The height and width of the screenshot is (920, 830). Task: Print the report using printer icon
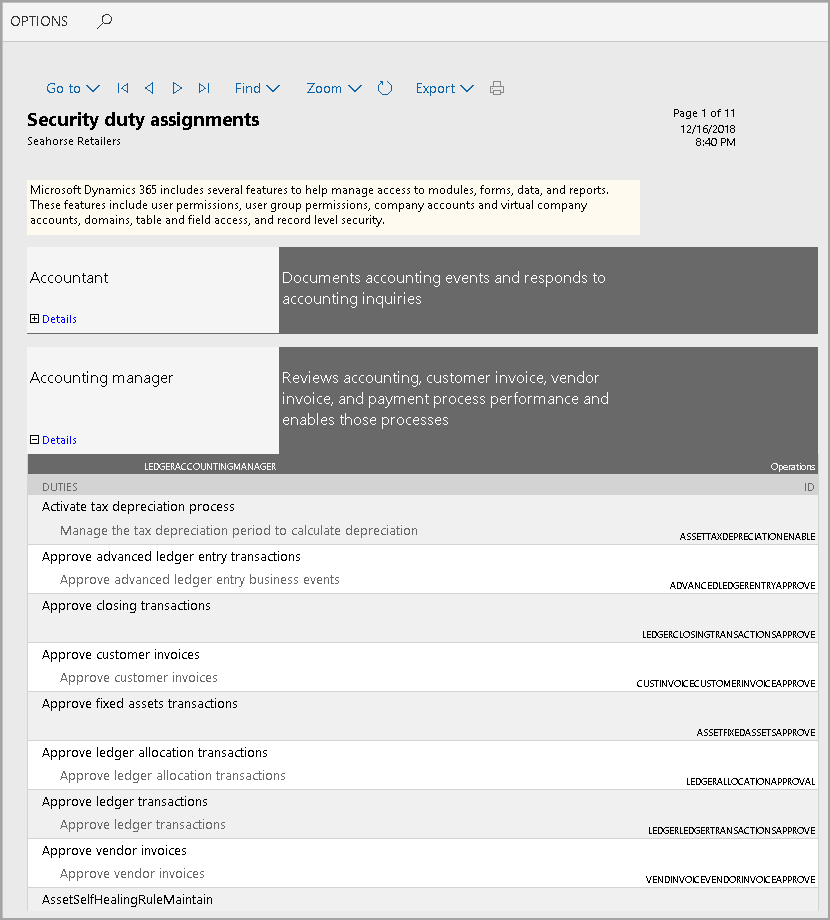click(497, 88)
